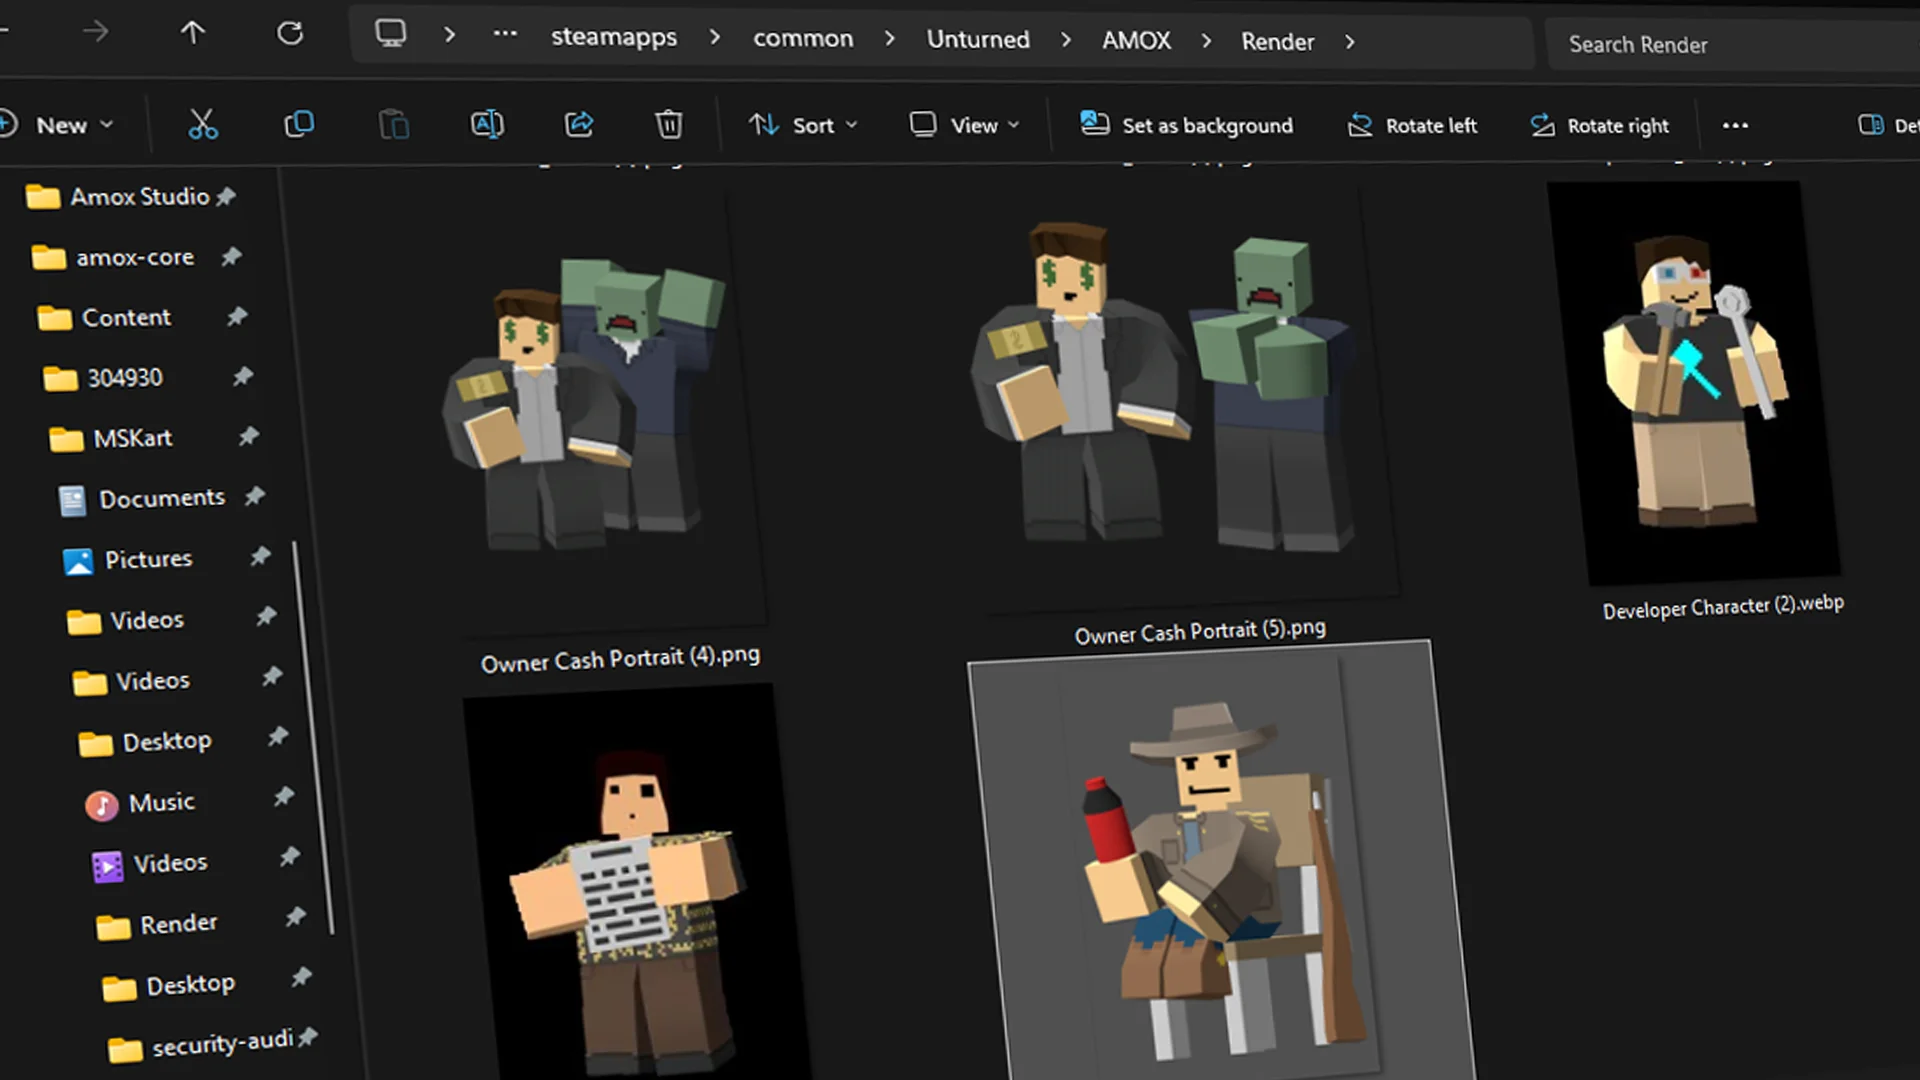Select the cowboy on chair thumbnail
Image resolution: width=1920 pixels, height=1080 pixels.
[x=1222, y=862]
